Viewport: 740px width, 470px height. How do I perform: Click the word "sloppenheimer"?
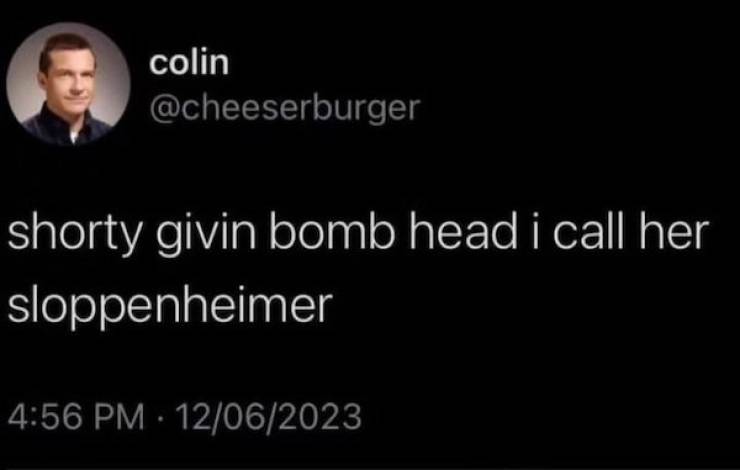pos(170,307)
